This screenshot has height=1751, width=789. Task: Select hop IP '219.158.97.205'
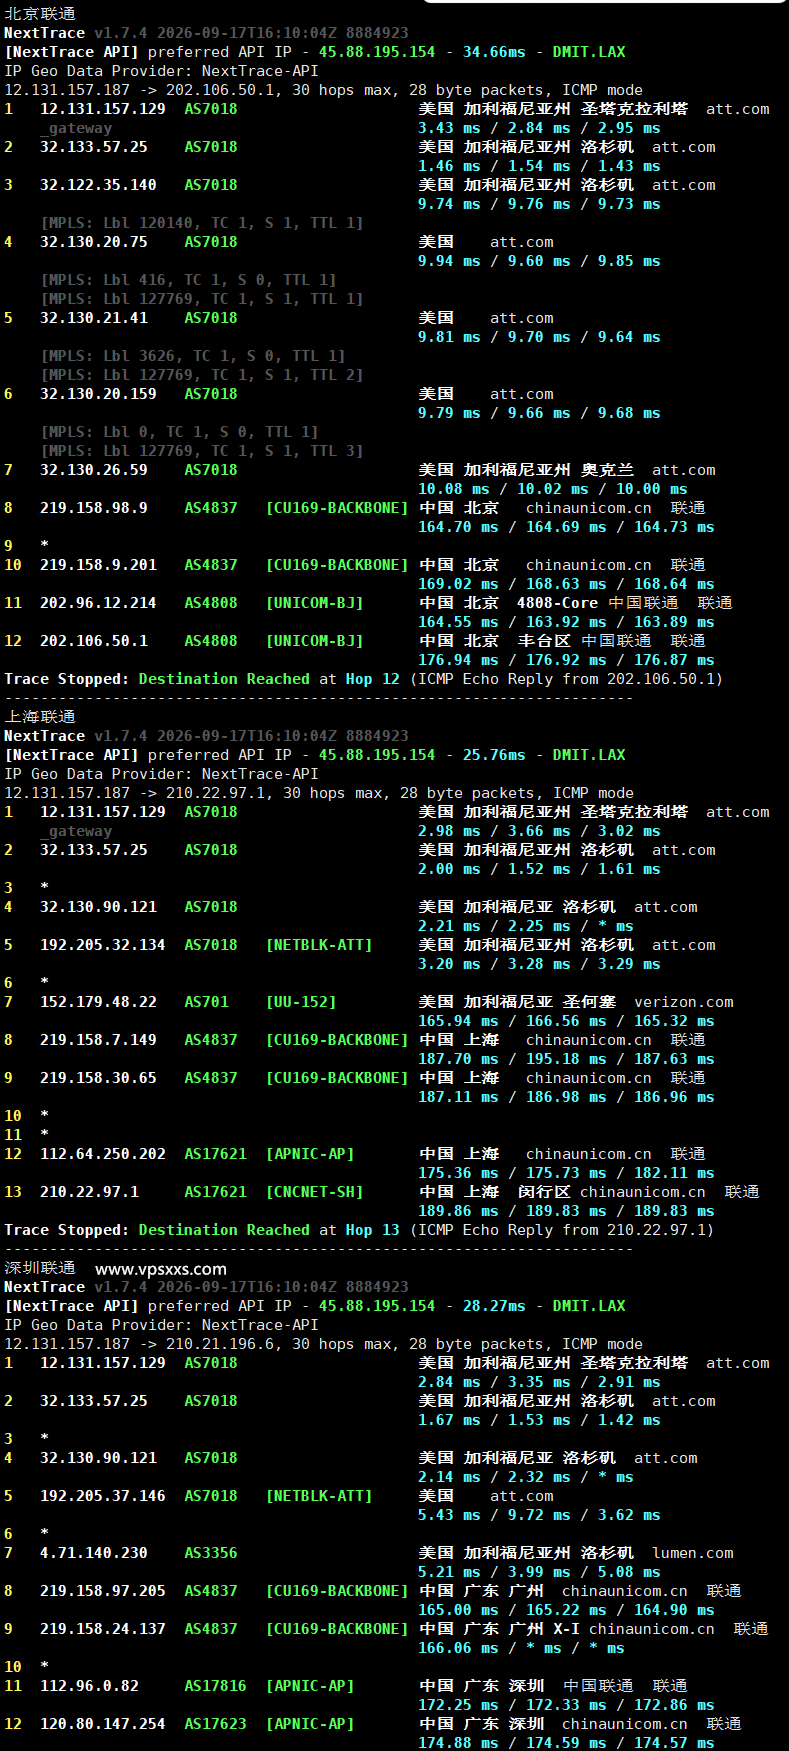coord(103,1591)
